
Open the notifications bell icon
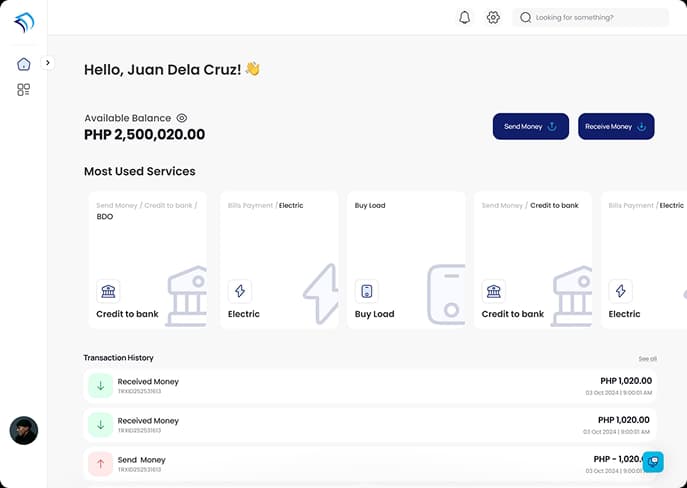pyautogui.click(x=464, y=17)
